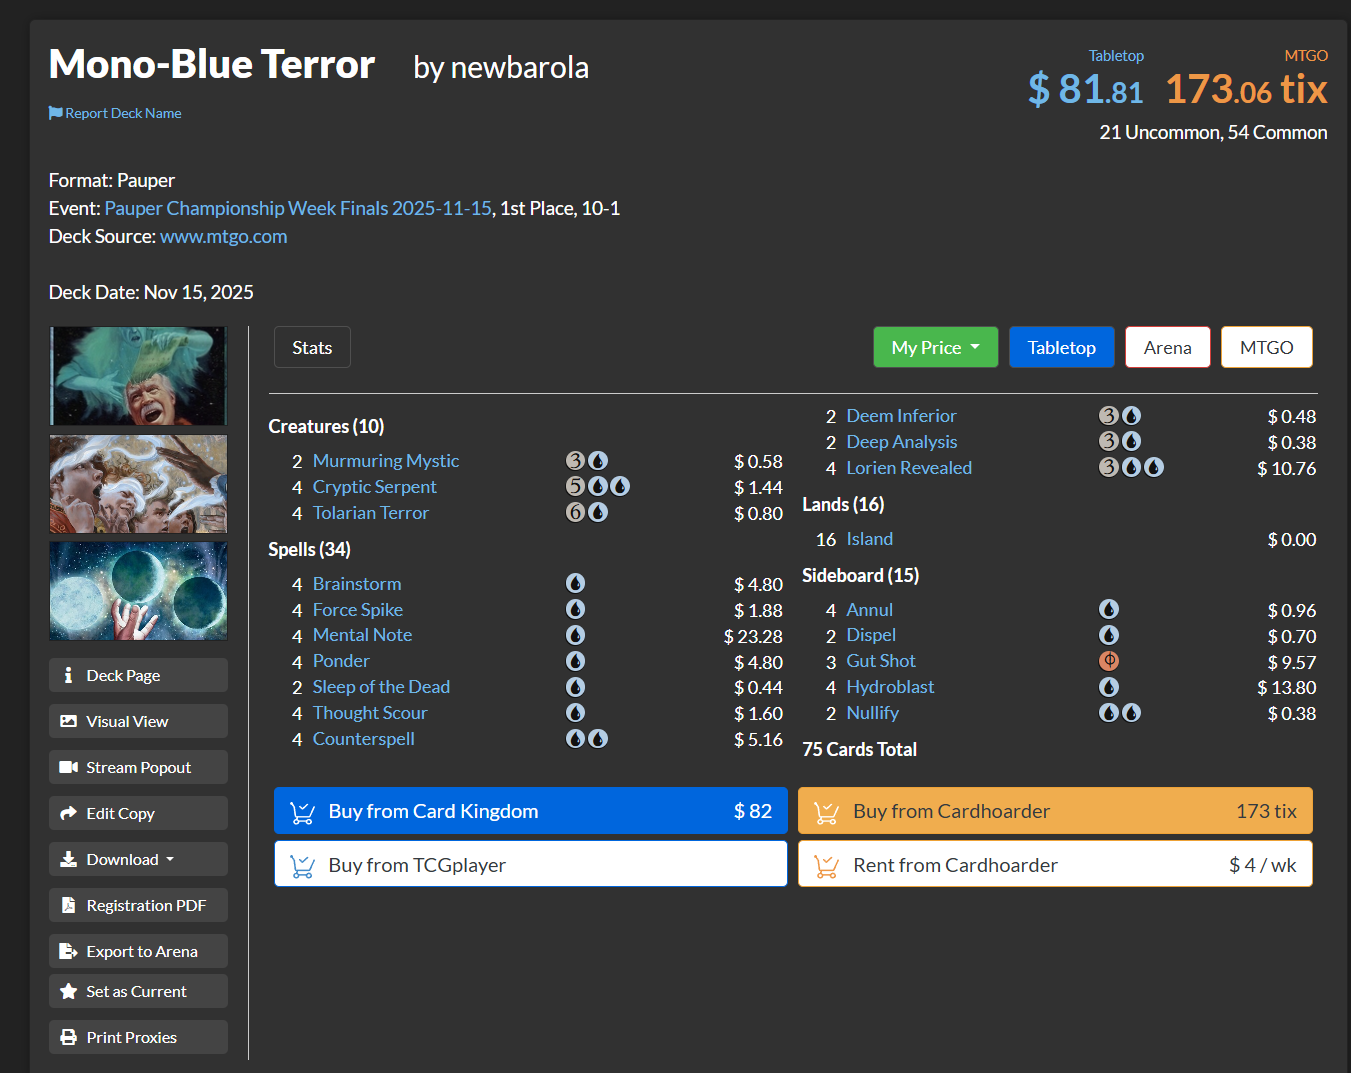Click the star icon on Set as Current
This screenshot has width=1351, height=1073.
(x=68, y=991)
